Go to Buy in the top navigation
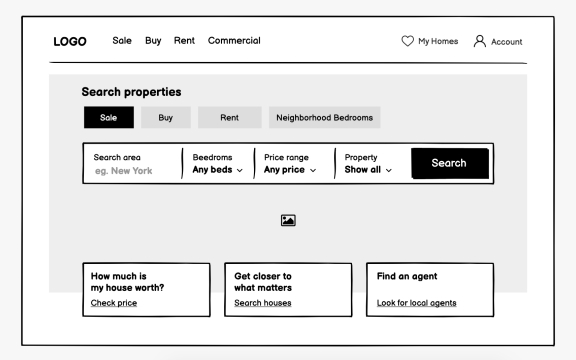 coord(153,41)
